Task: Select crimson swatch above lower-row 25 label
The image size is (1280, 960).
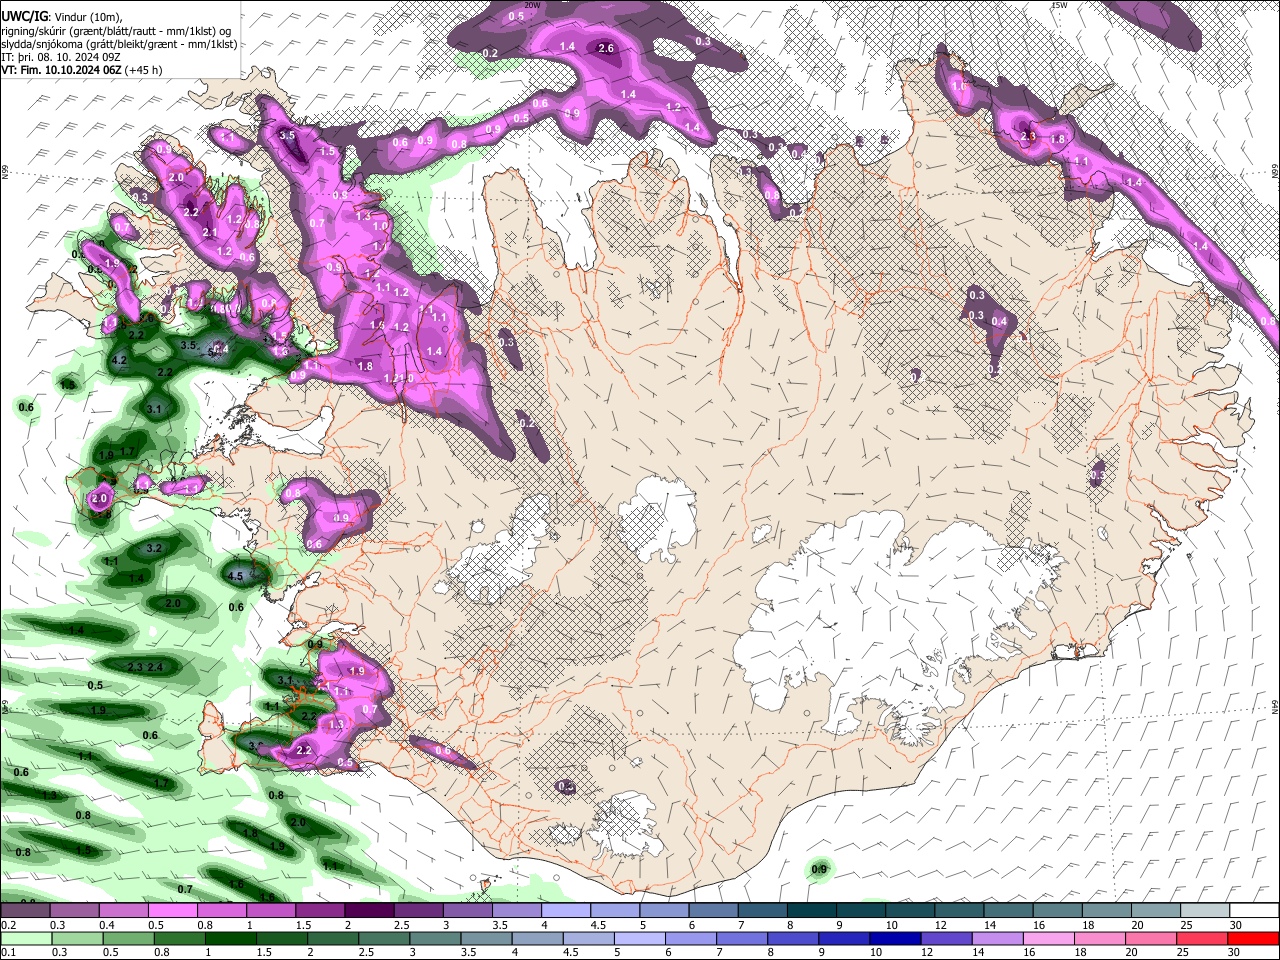Action: pos(1204,938)
